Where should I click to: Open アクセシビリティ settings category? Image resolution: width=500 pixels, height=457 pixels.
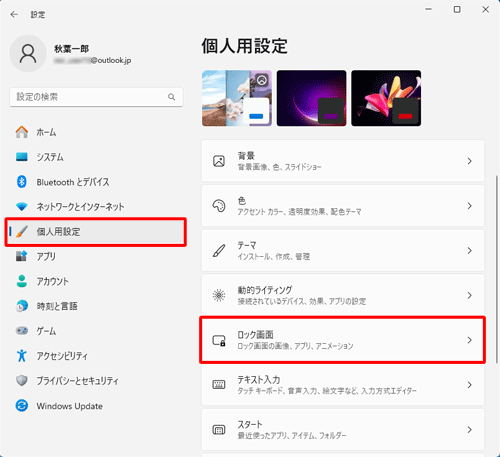point(96,356)
